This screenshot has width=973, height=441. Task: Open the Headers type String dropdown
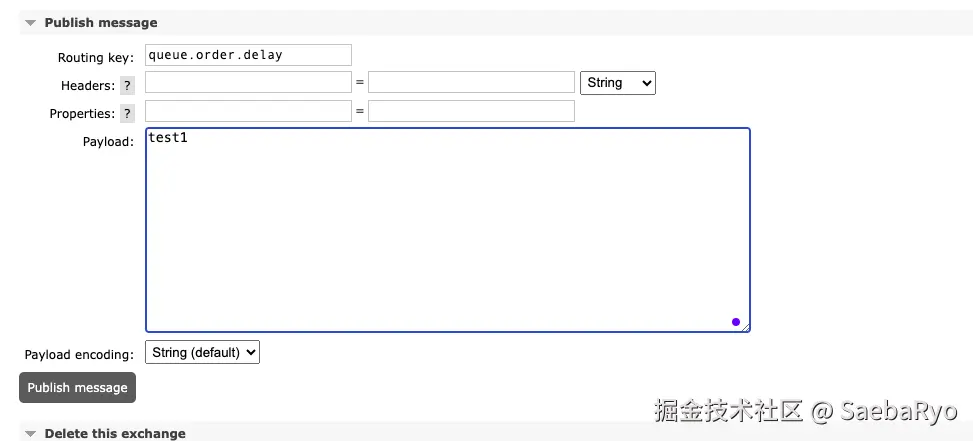[617, 83]
